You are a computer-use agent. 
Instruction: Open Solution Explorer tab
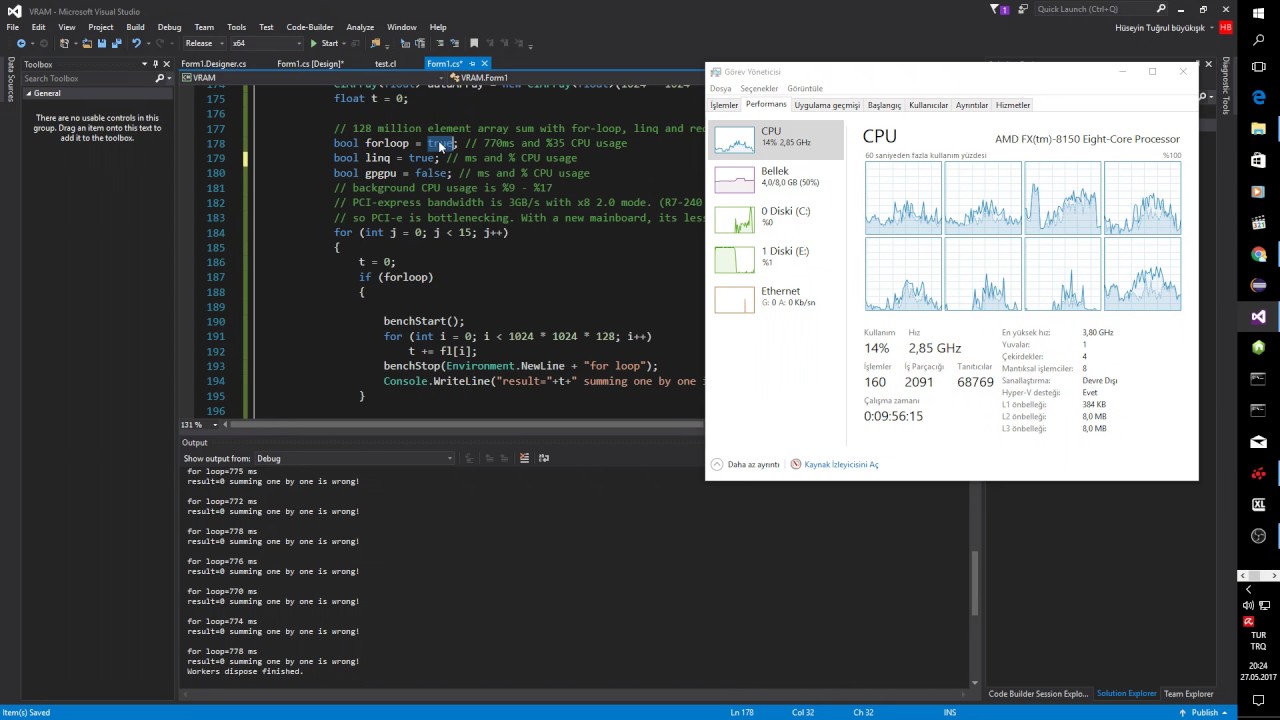[1126, 693]
